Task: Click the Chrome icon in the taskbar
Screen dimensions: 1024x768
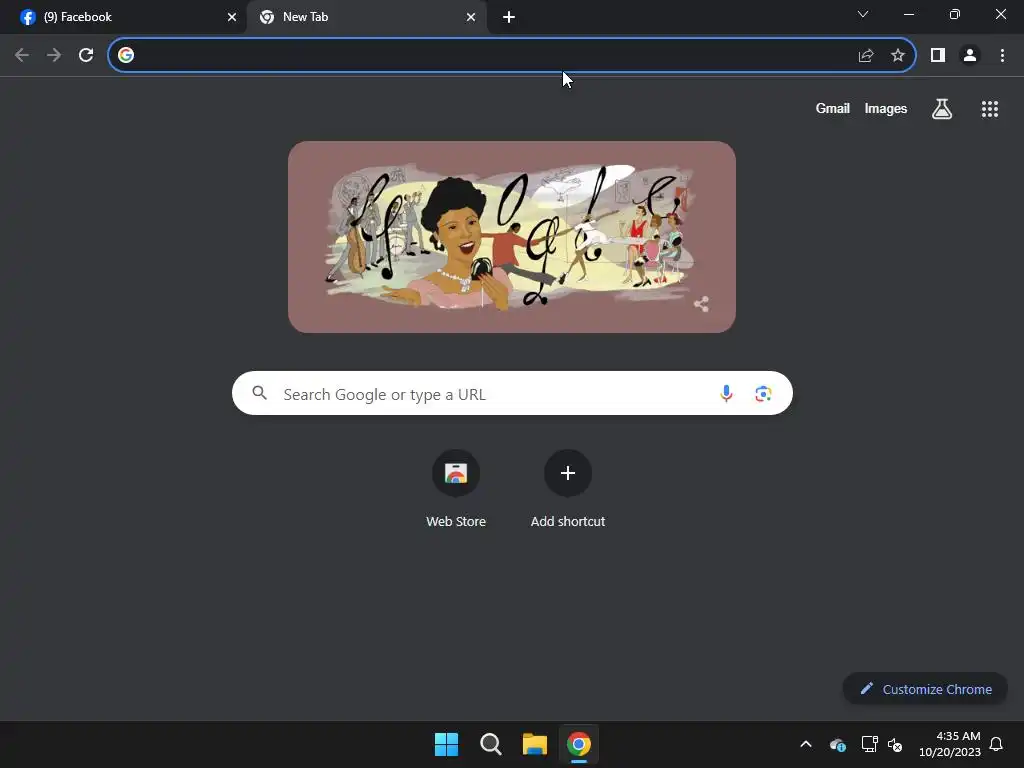Action: pyautogui.click(x=579, y=744)
